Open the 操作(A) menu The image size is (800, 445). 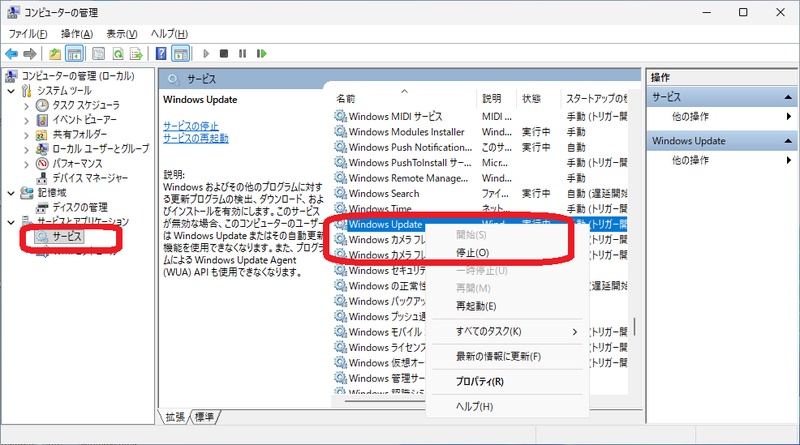77,34
